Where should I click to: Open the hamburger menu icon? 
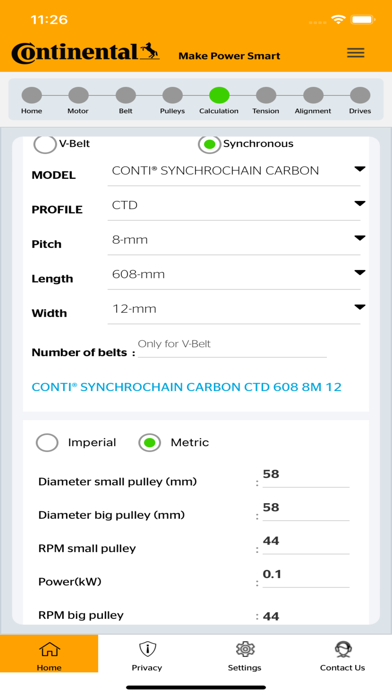[356, 53]
